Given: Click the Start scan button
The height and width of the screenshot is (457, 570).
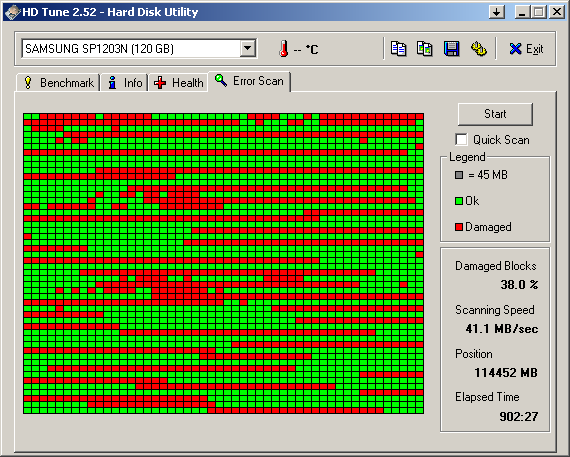Looking at the screenshot, I should click(495, 114).
